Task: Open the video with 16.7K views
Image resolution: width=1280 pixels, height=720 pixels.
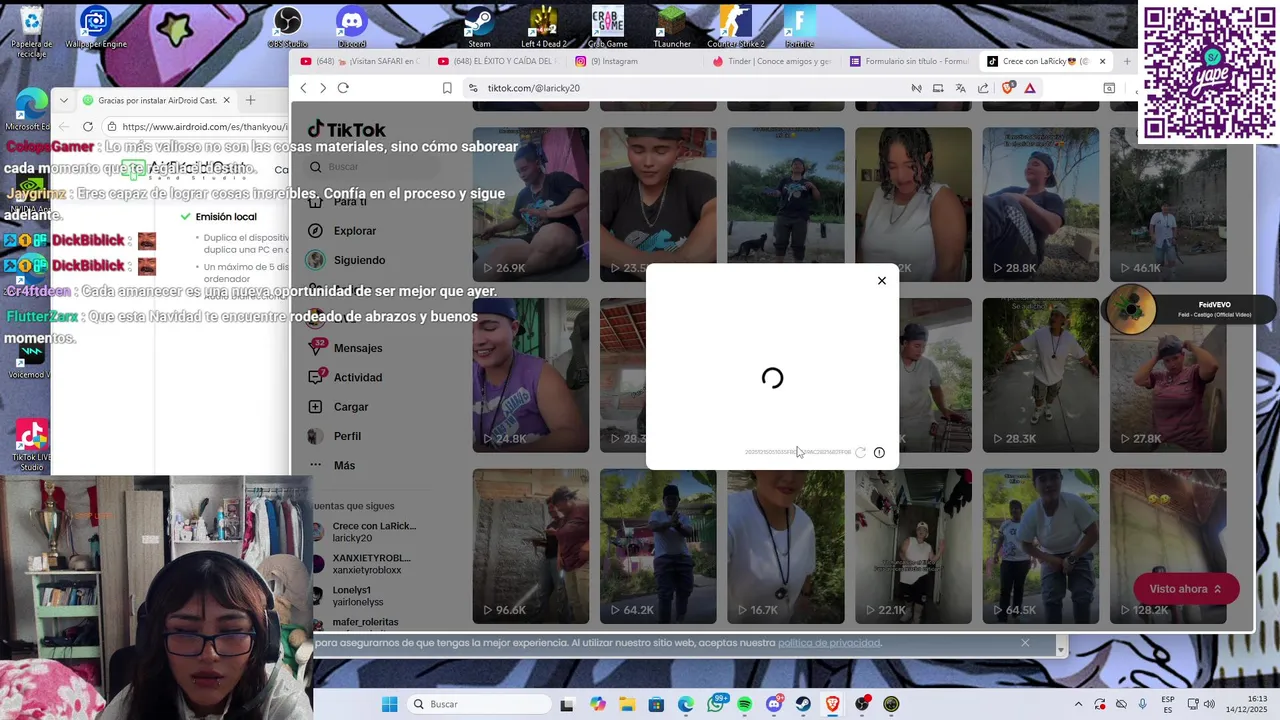Action: (786, 546)
